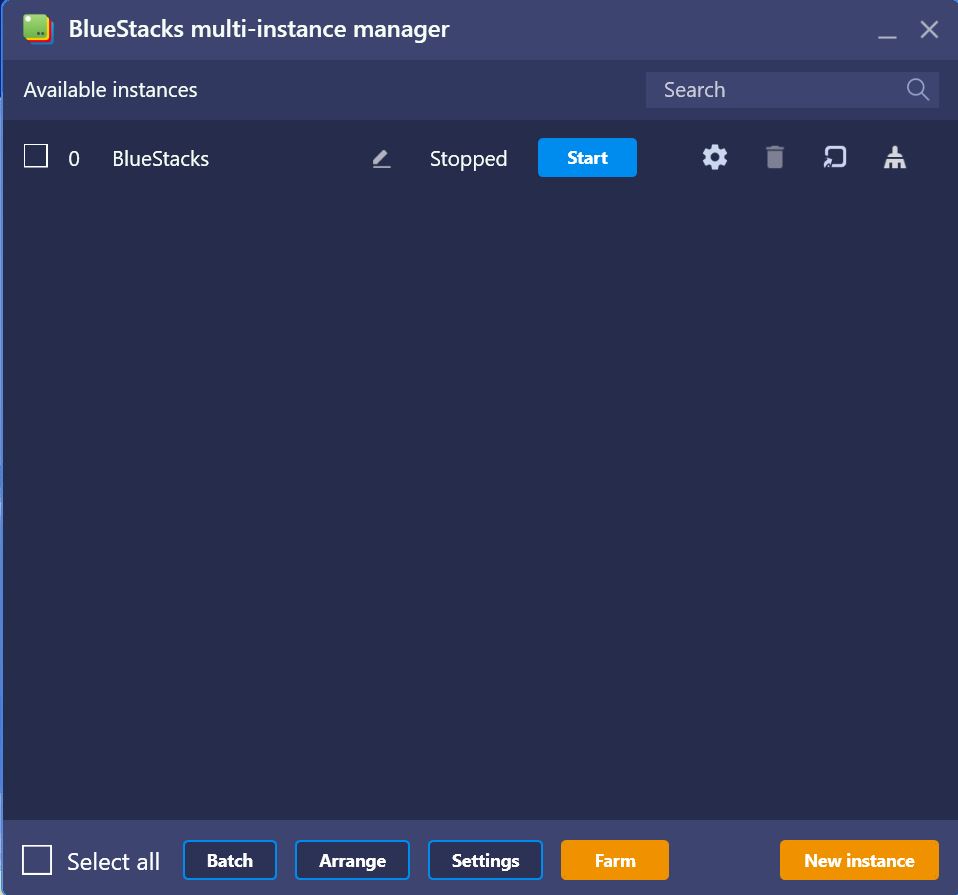Create shortcut for BlueStacks instance
958x895 pixels.
coord(834,157)
